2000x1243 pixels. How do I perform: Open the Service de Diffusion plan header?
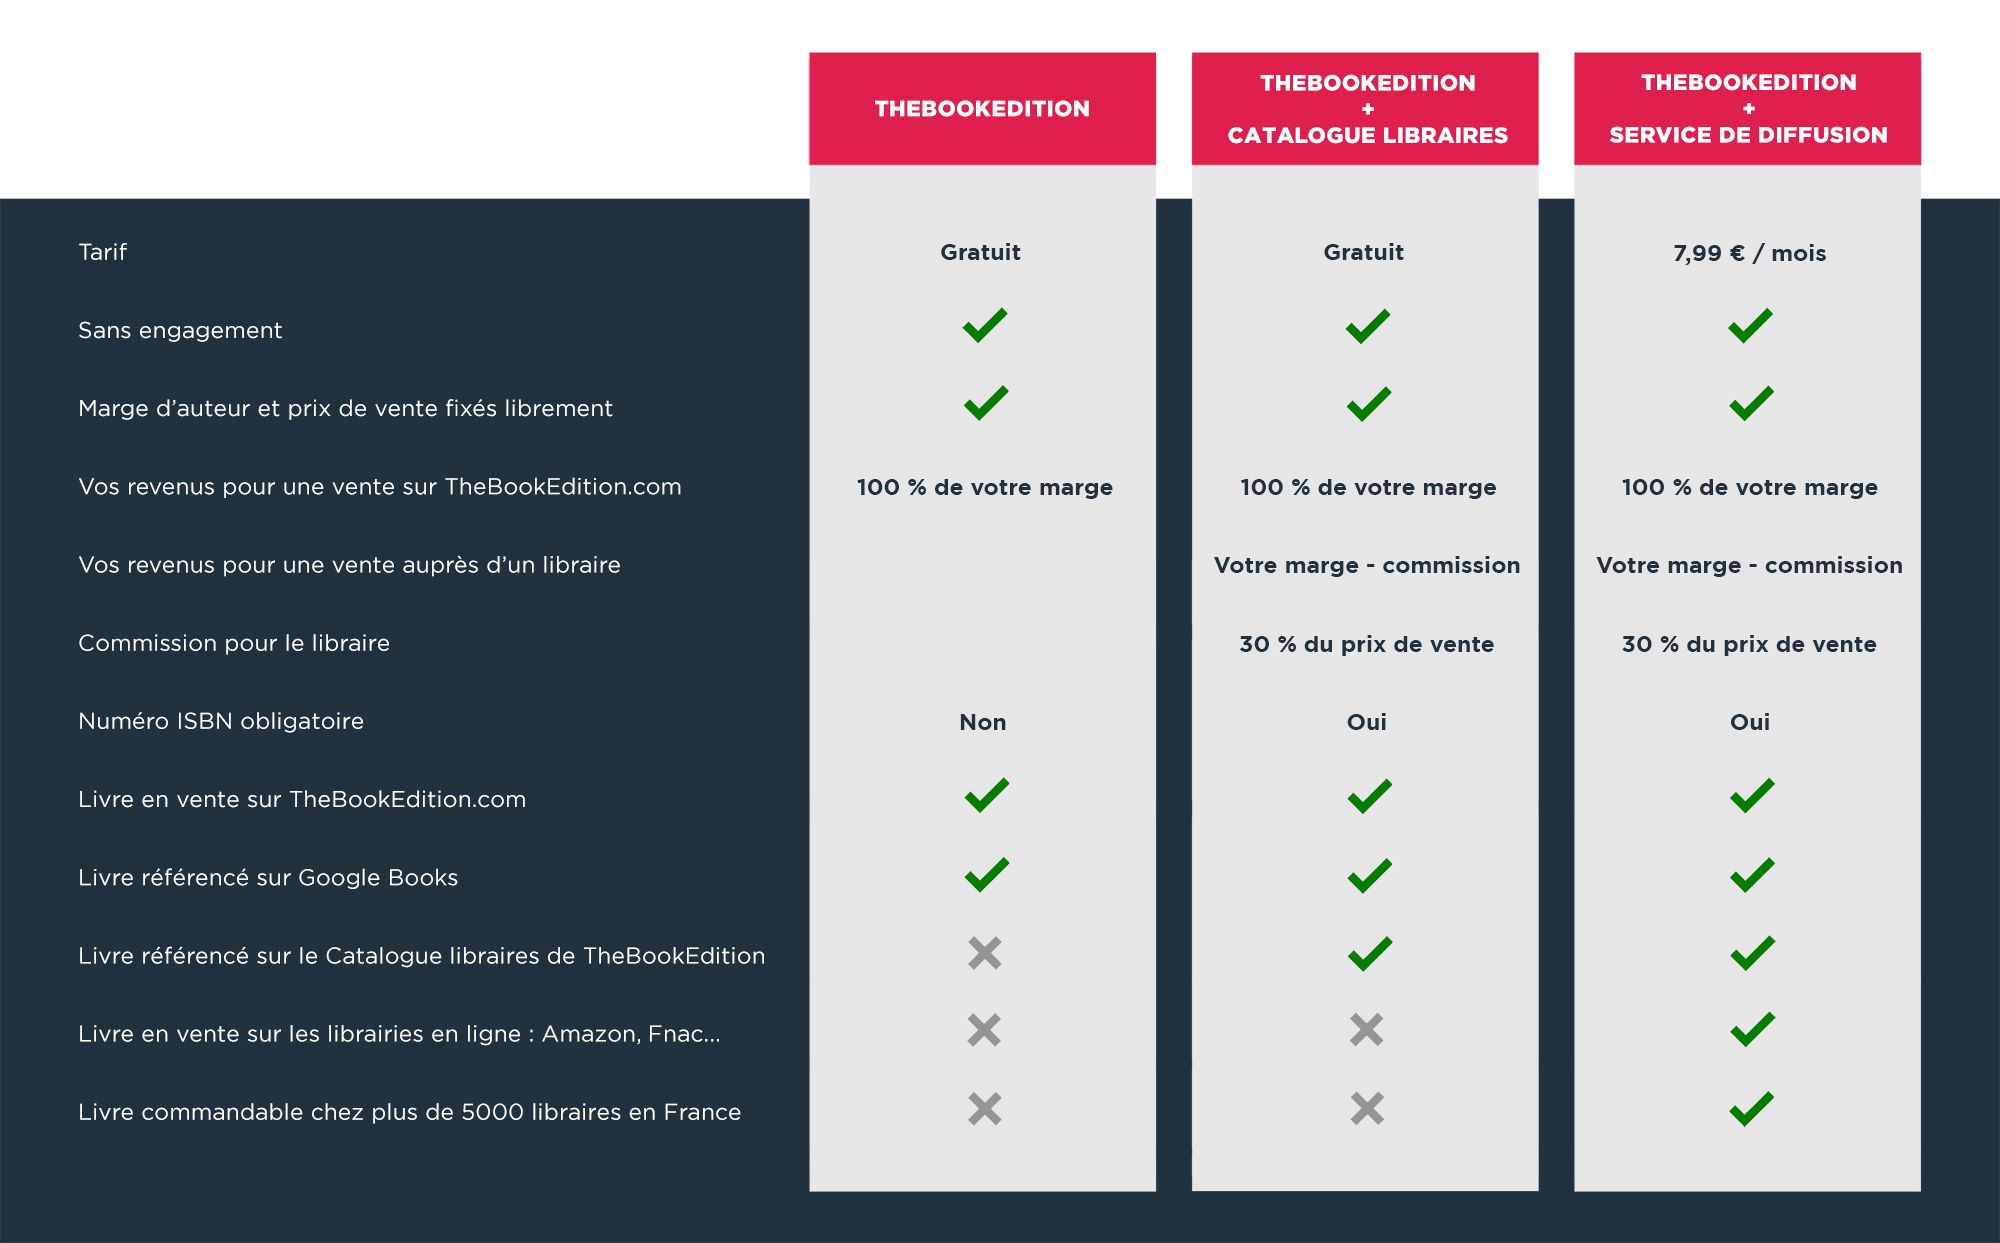tap(1747, 108)
